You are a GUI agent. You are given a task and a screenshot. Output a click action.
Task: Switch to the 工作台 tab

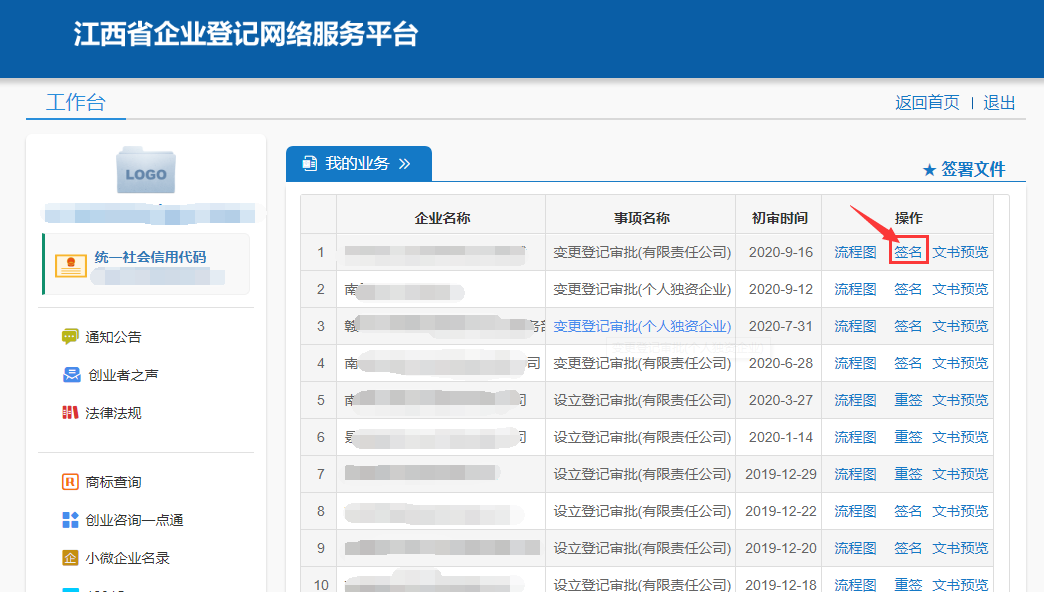pos(75,102)
